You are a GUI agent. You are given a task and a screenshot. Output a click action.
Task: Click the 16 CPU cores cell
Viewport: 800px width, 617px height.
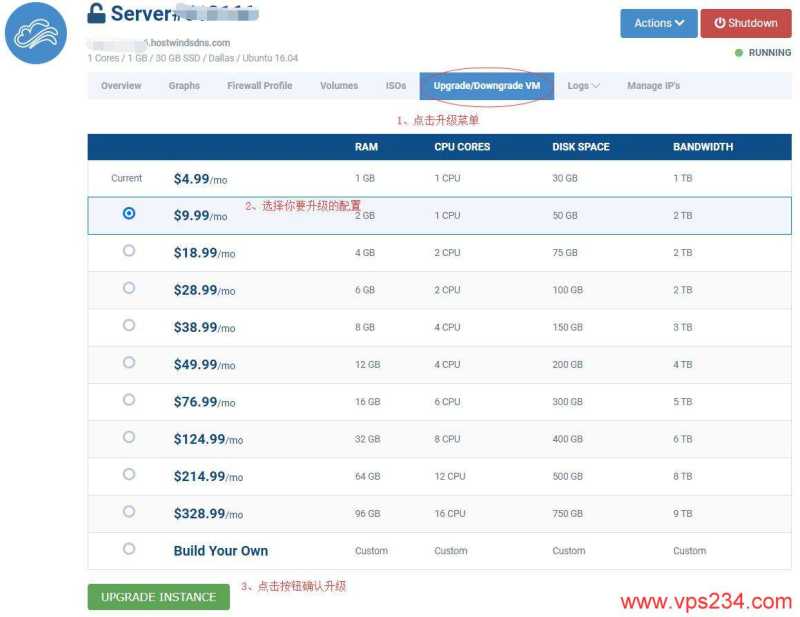[449, 513]
